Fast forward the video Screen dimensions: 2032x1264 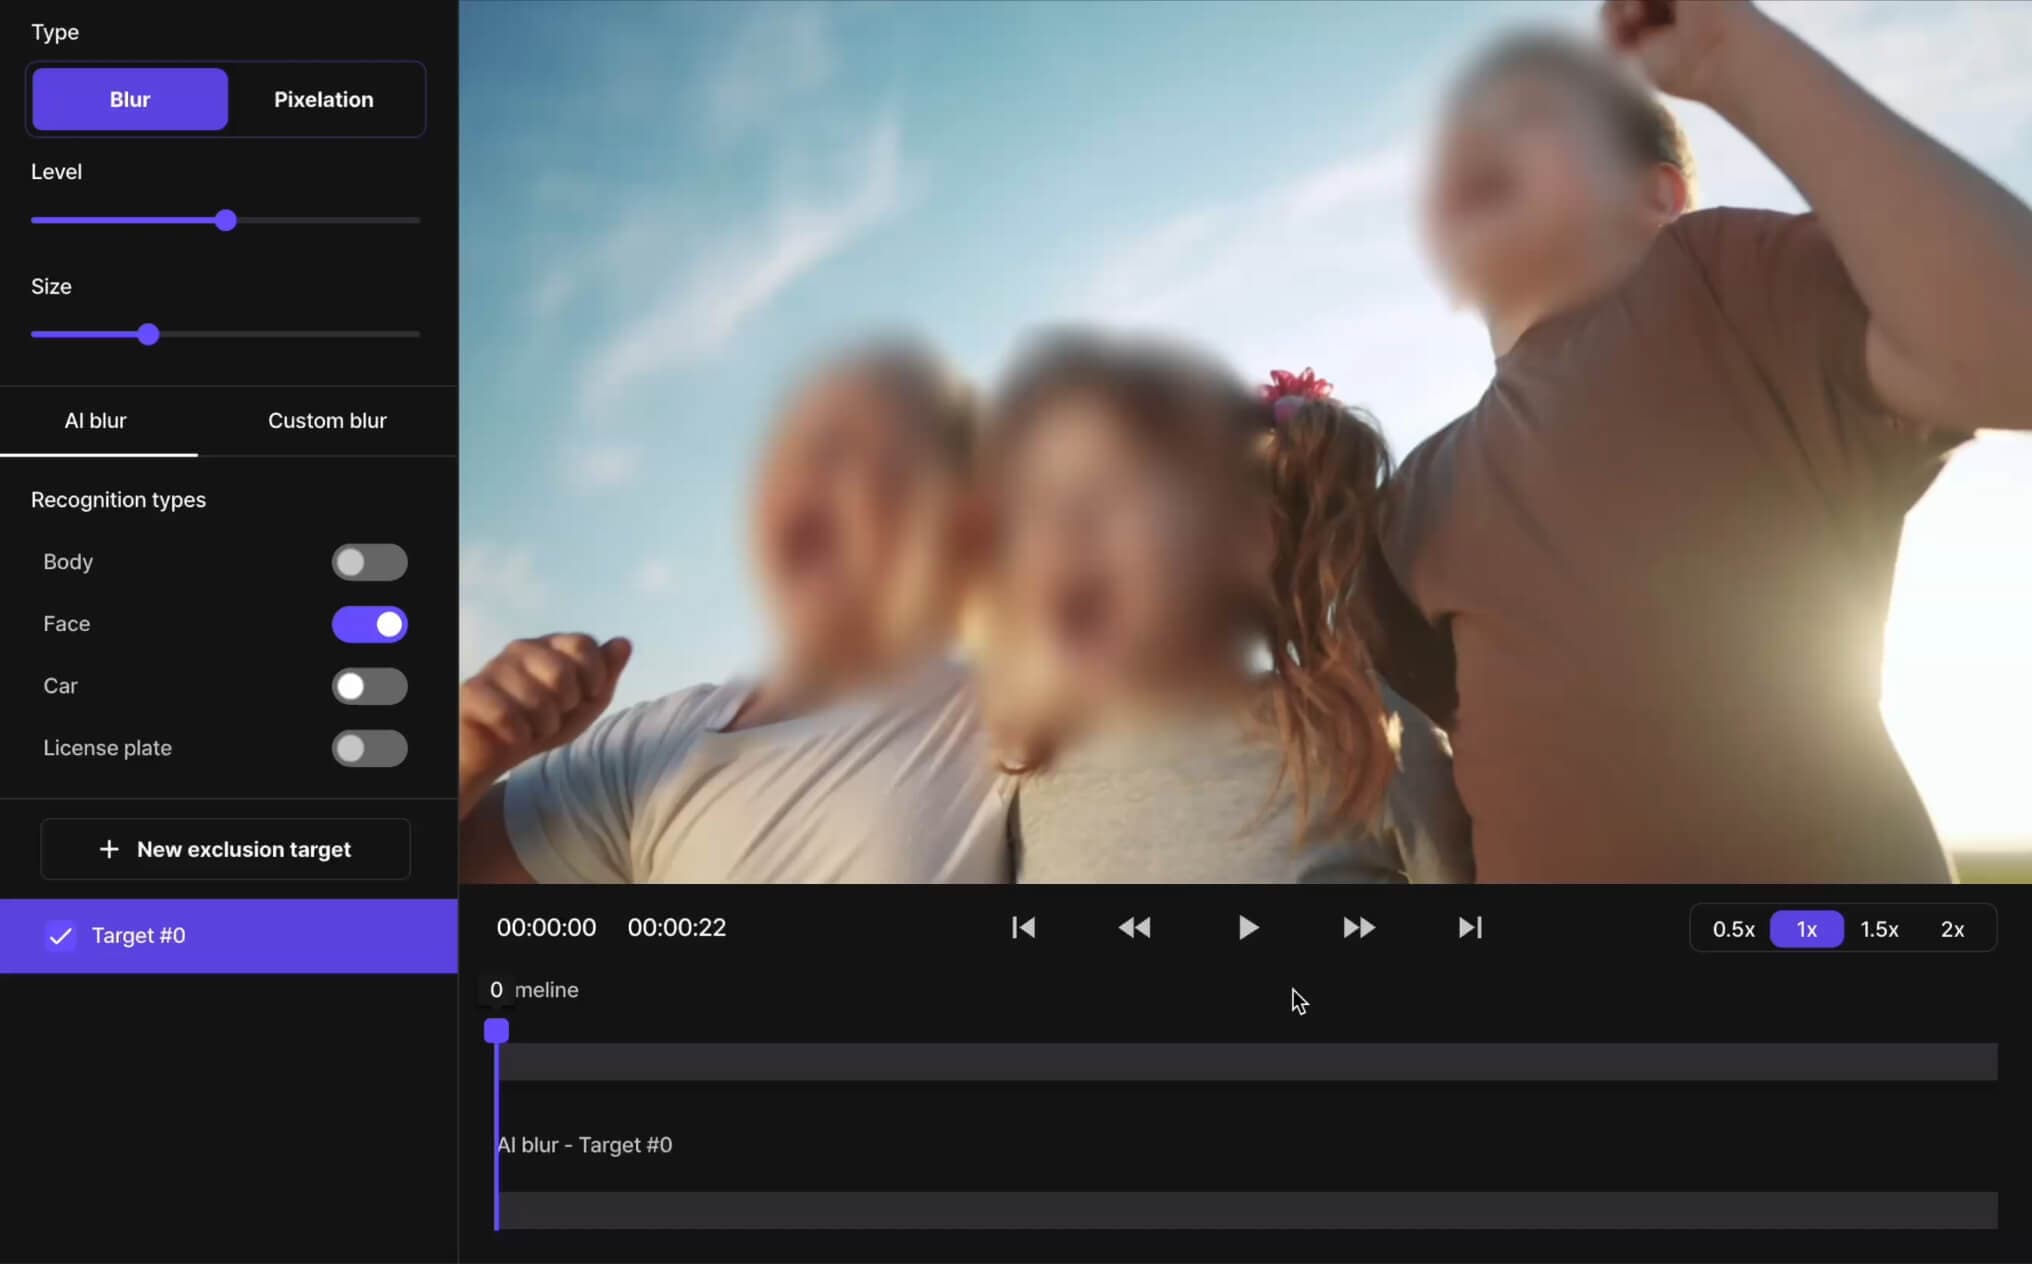[1359, 928]
